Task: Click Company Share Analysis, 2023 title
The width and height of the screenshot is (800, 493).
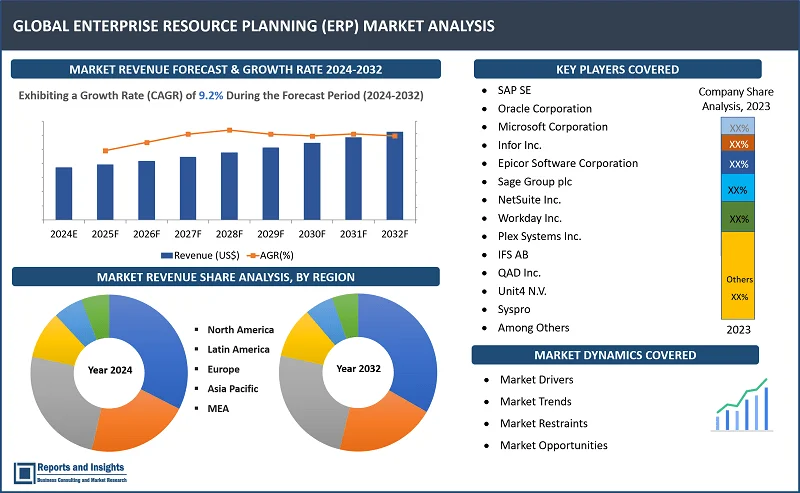Action: click(x=736, y=99)
